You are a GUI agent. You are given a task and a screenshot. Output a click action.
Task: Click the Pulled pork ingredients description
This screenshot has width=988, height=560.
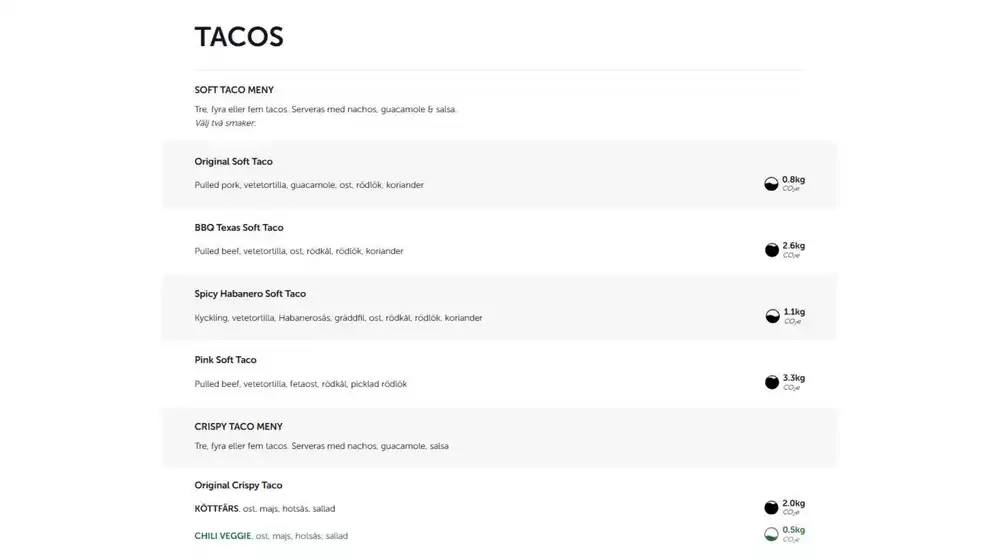(x=309, y=185)
